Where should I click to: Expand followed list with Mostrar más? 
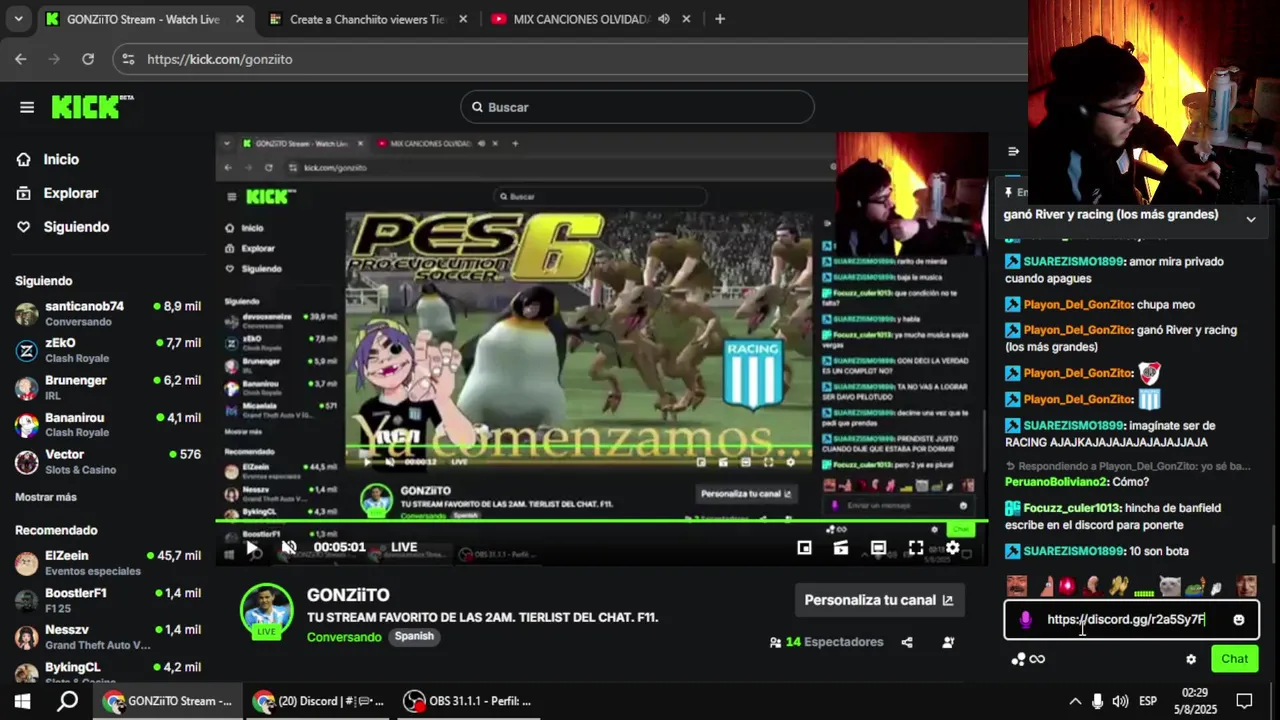46,497
